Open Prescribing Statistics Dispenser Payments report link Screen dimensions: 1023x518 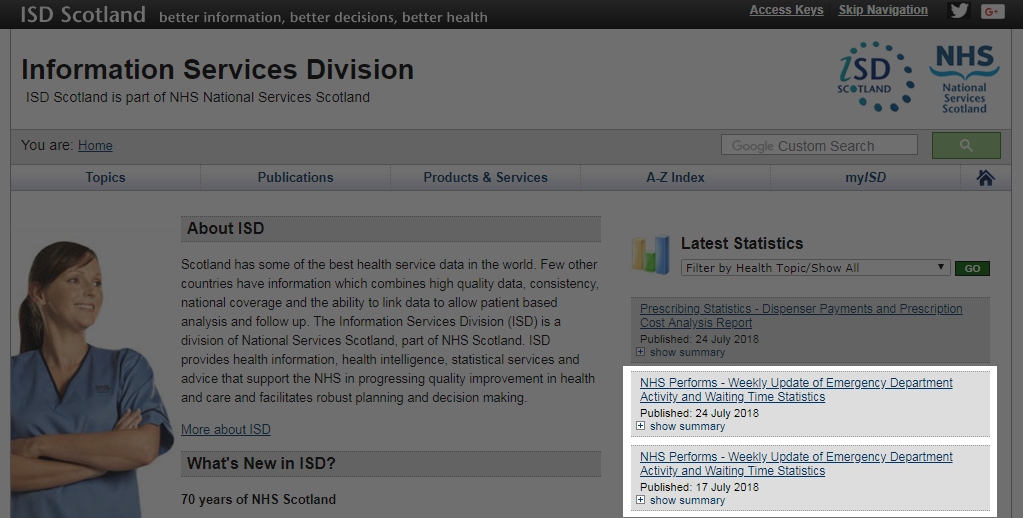click(x=801, y=316)
